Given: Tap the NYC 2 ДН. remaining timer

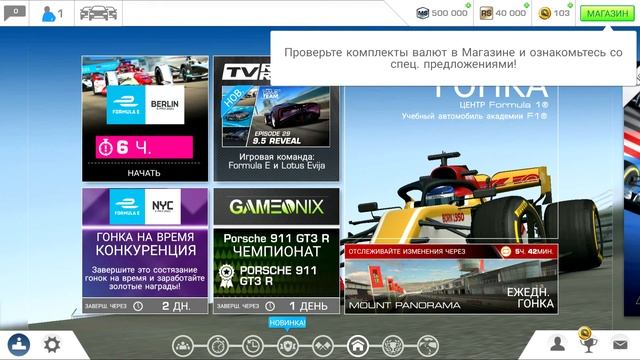Looking at the screenshot, I should [x=145, y=306].
